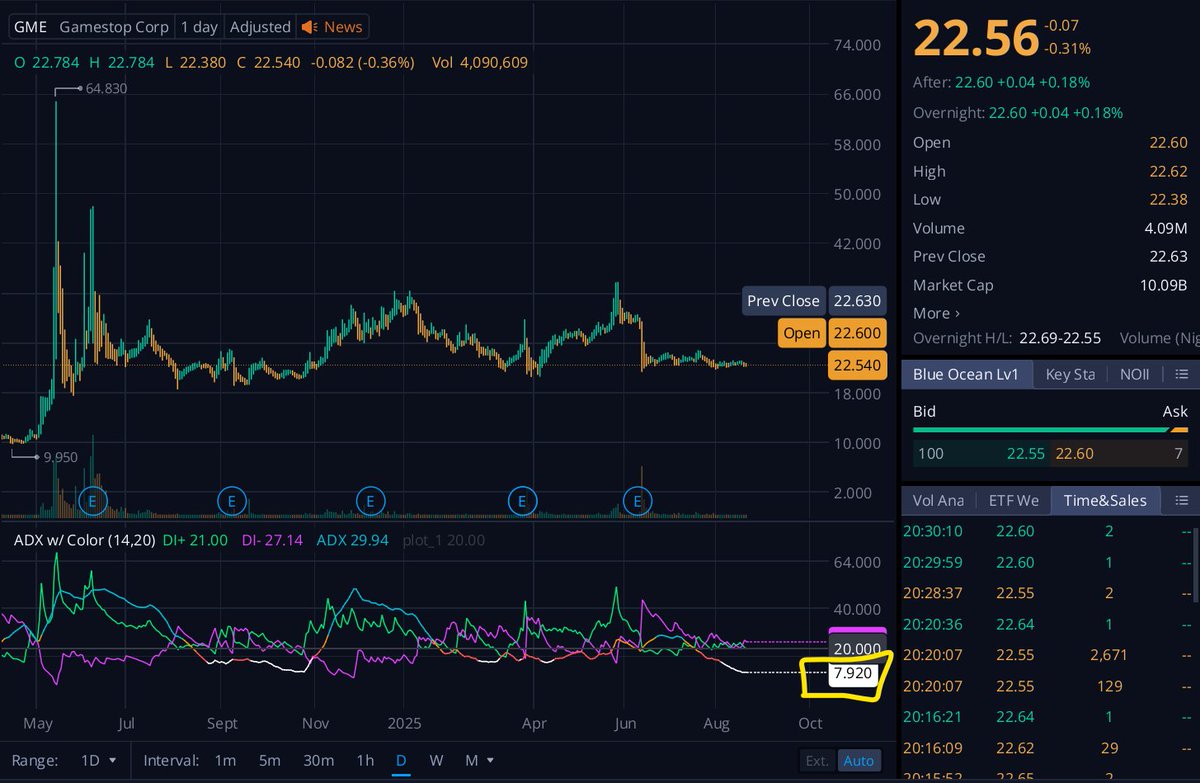Open the Range 1D dropdown
Screen dimensions: 1200x783
point(98,761)
